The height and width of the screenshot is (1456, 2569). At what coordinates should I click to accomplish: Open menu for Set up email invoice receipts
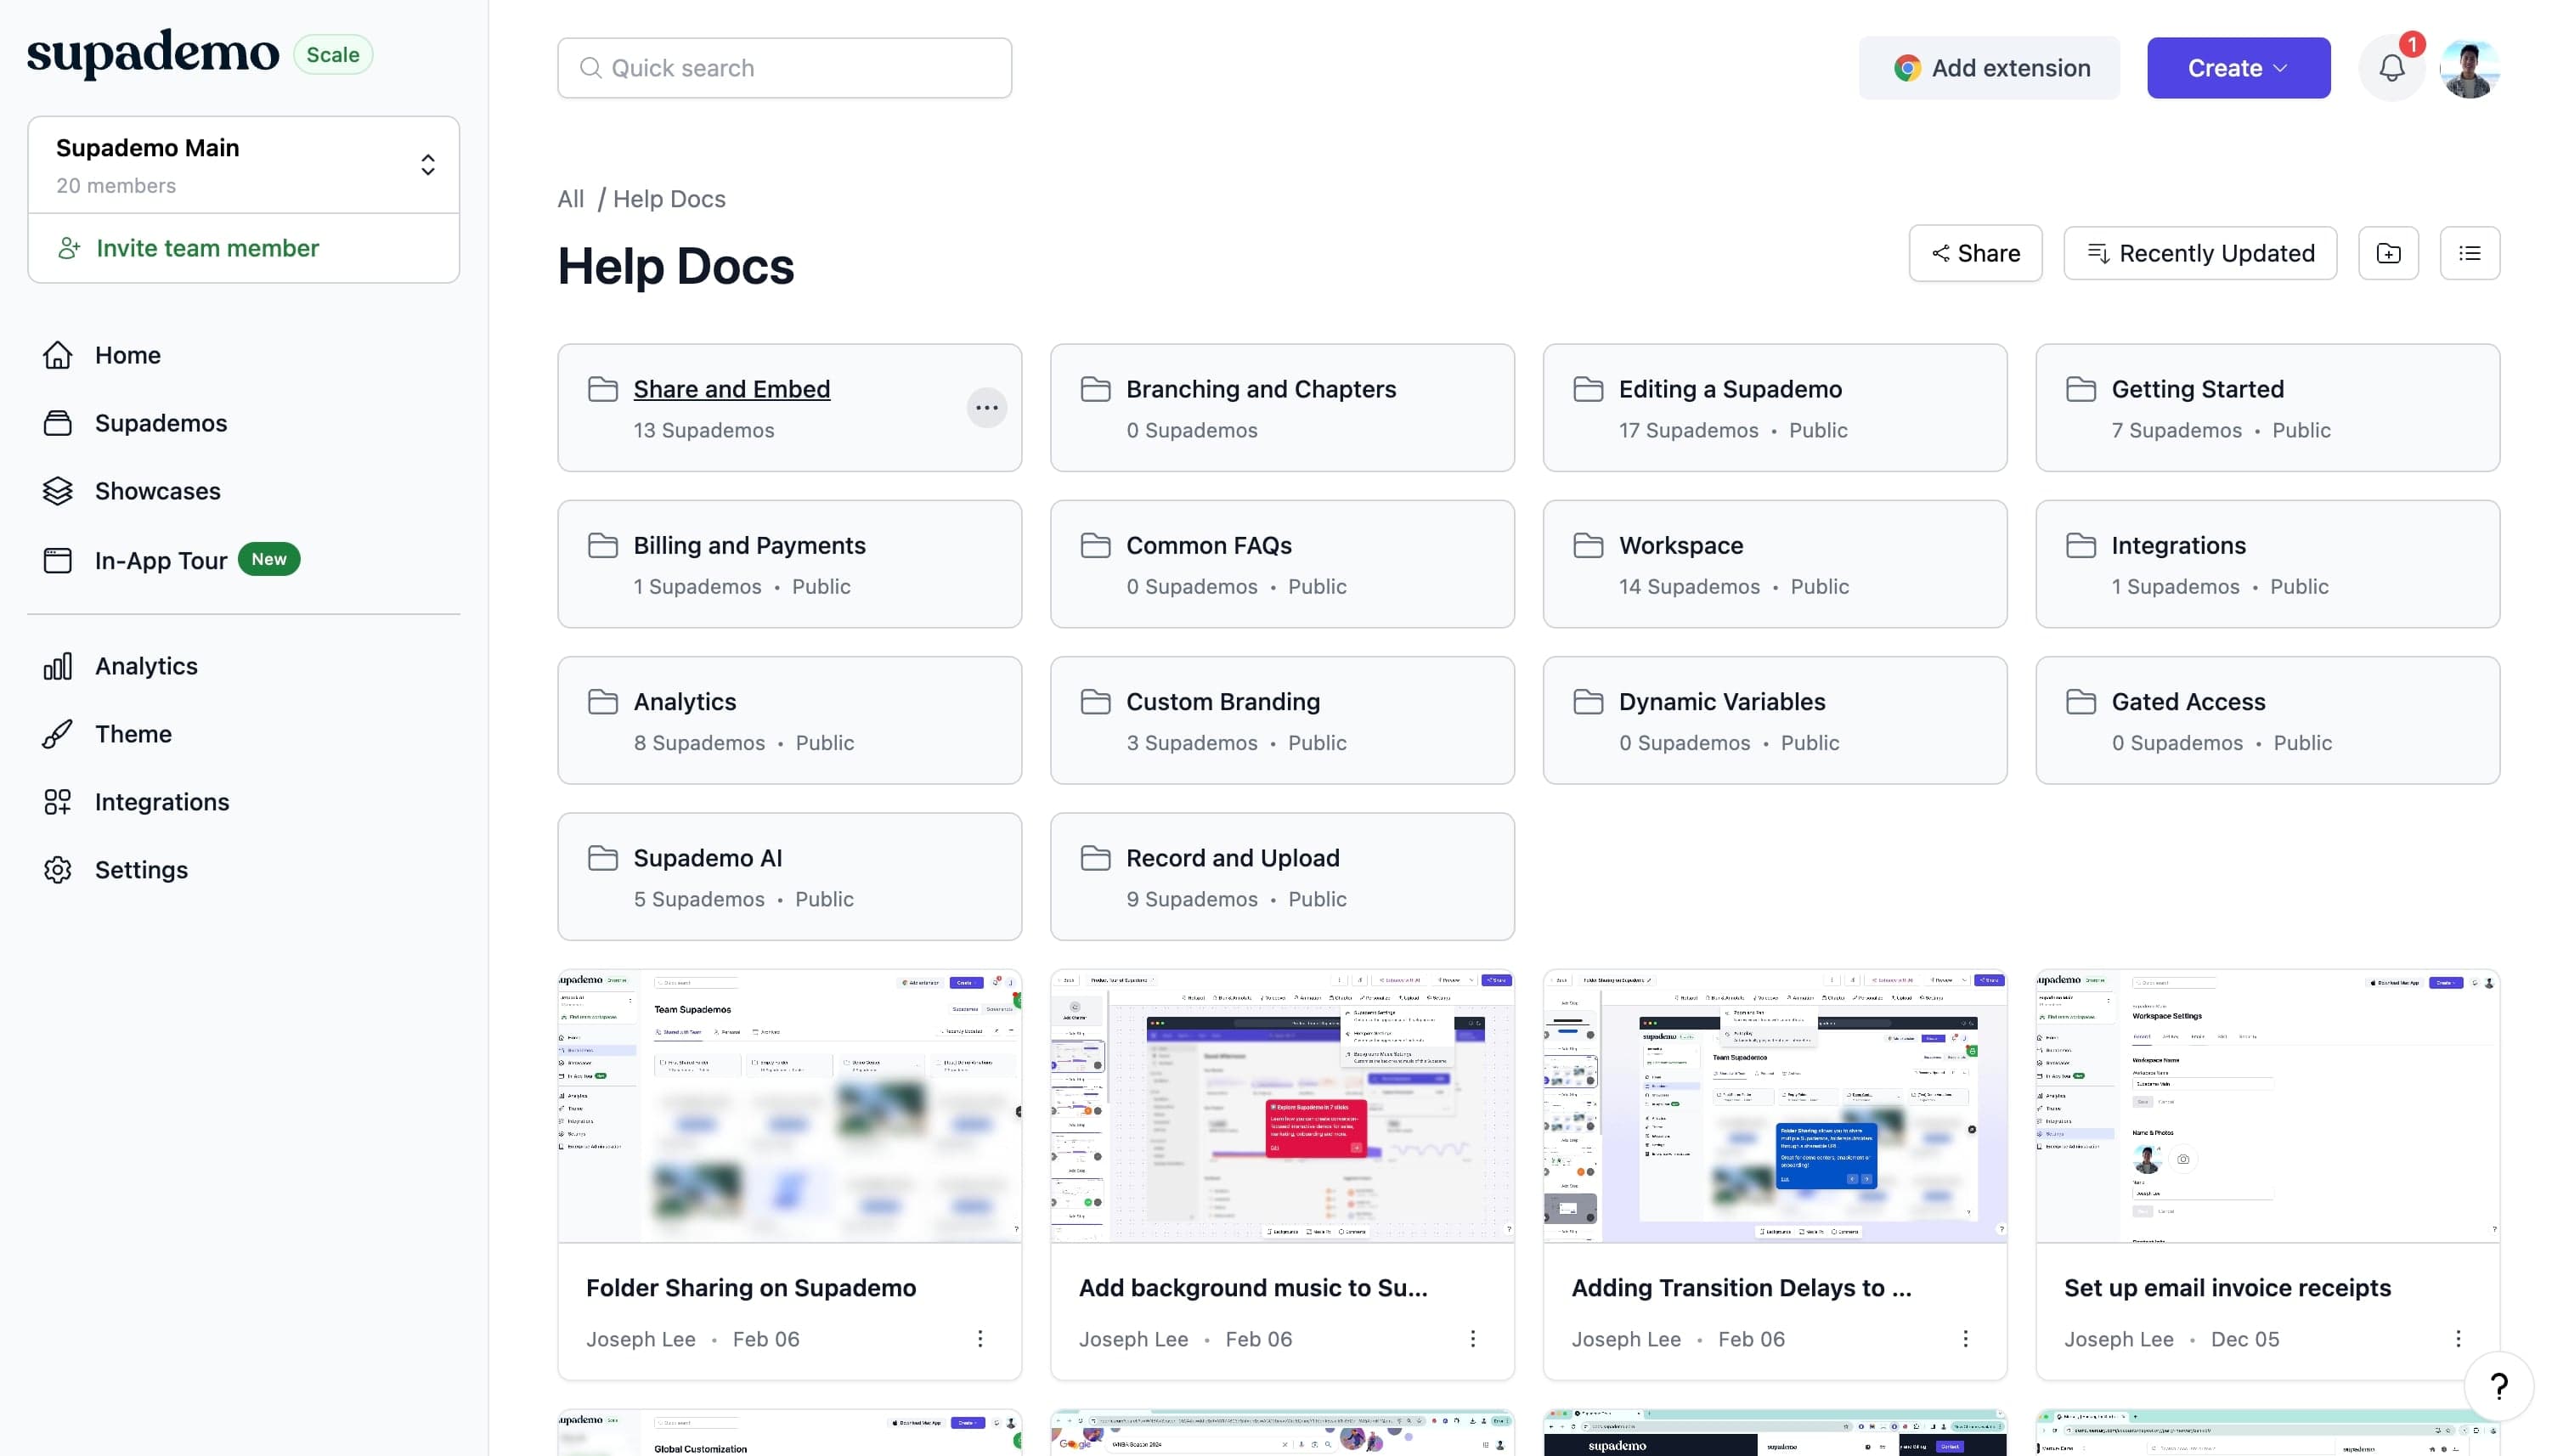2458,1339
